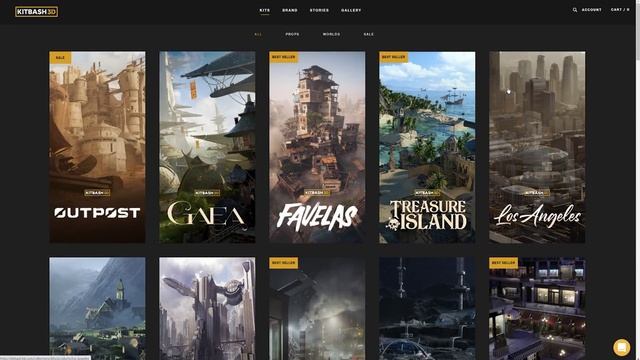The width and height of the screenshot is (640, 360).
Task: Open the Kits menu item
Action: tap(264, 10)
